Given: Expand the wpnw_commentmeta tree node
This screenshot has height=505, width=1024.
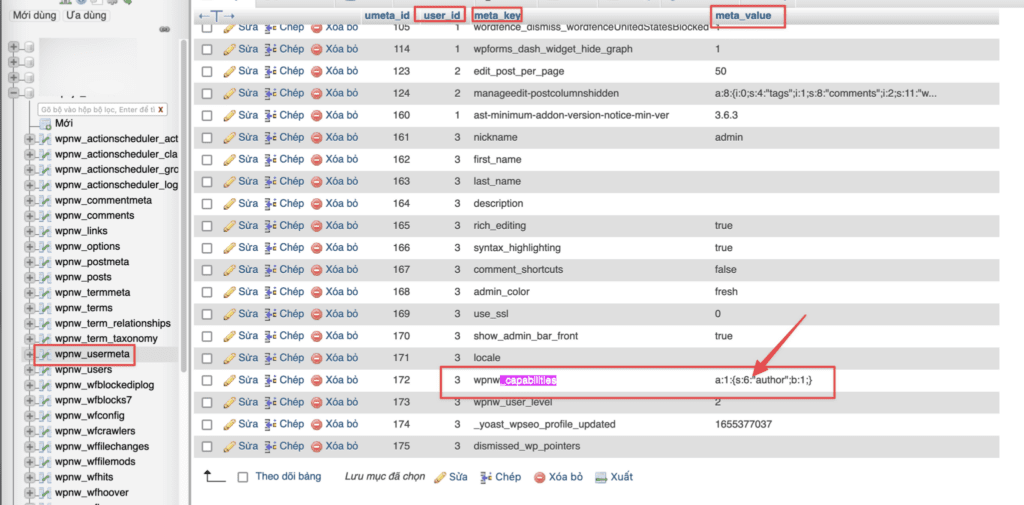Looking at the screenshot, I should 29,200.
